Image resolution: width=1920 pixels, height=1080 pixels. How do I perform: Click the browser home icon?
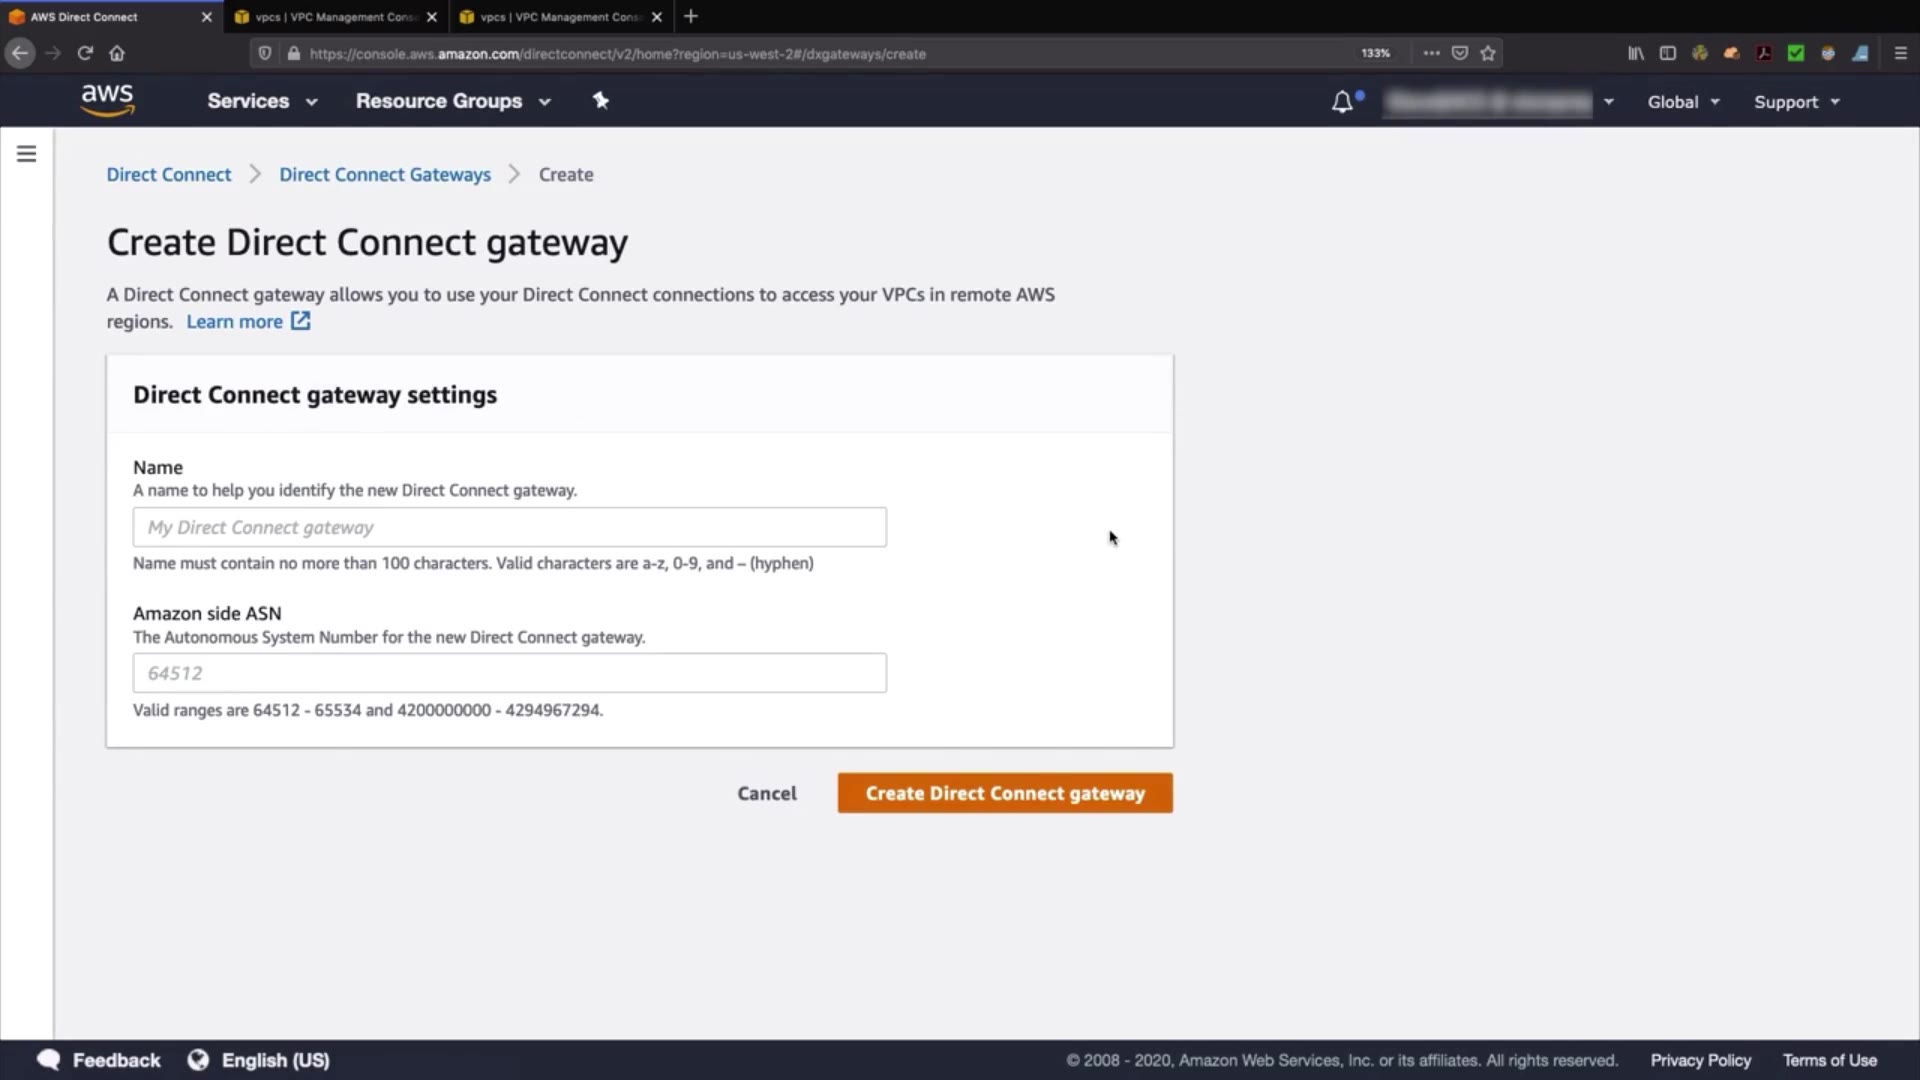pyautogui.click(x=117, y=53)
